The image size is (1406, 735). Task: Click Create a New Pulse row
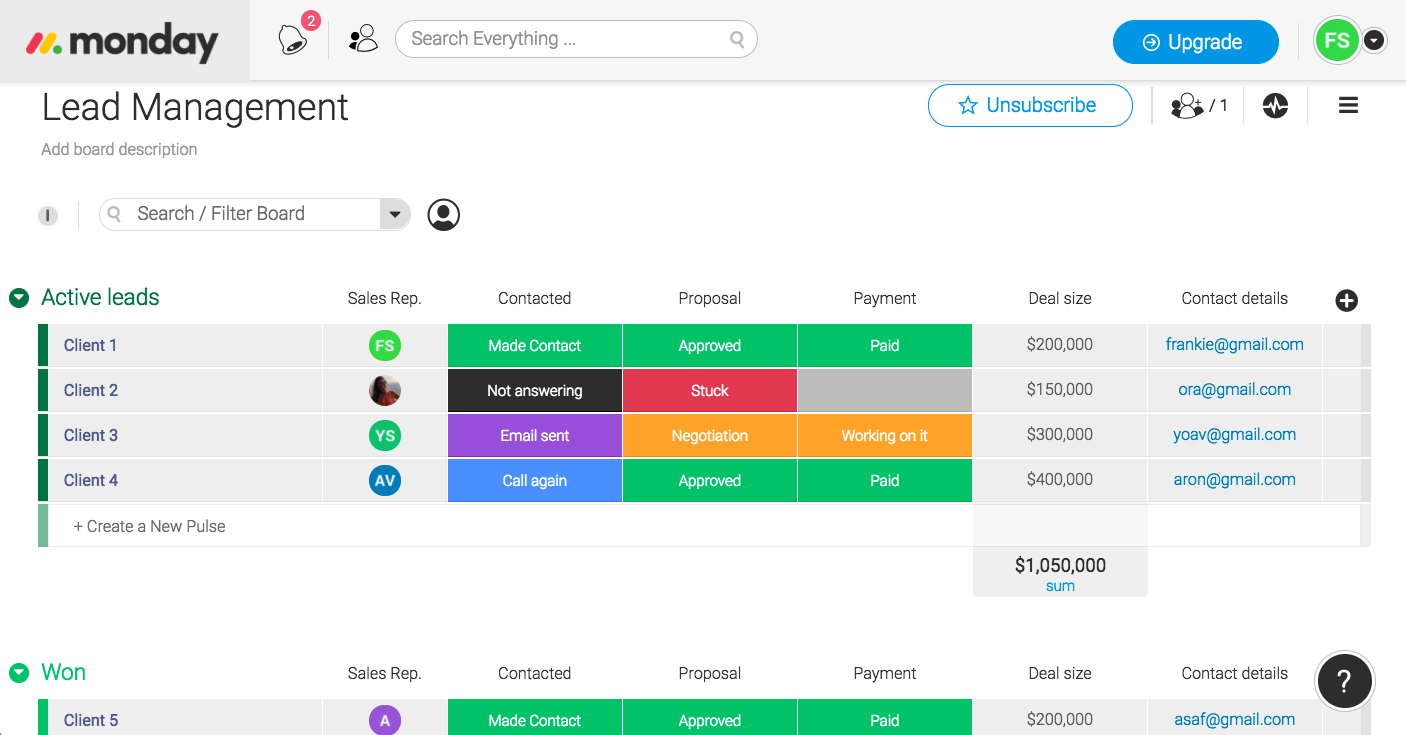(x=150, y=526)
